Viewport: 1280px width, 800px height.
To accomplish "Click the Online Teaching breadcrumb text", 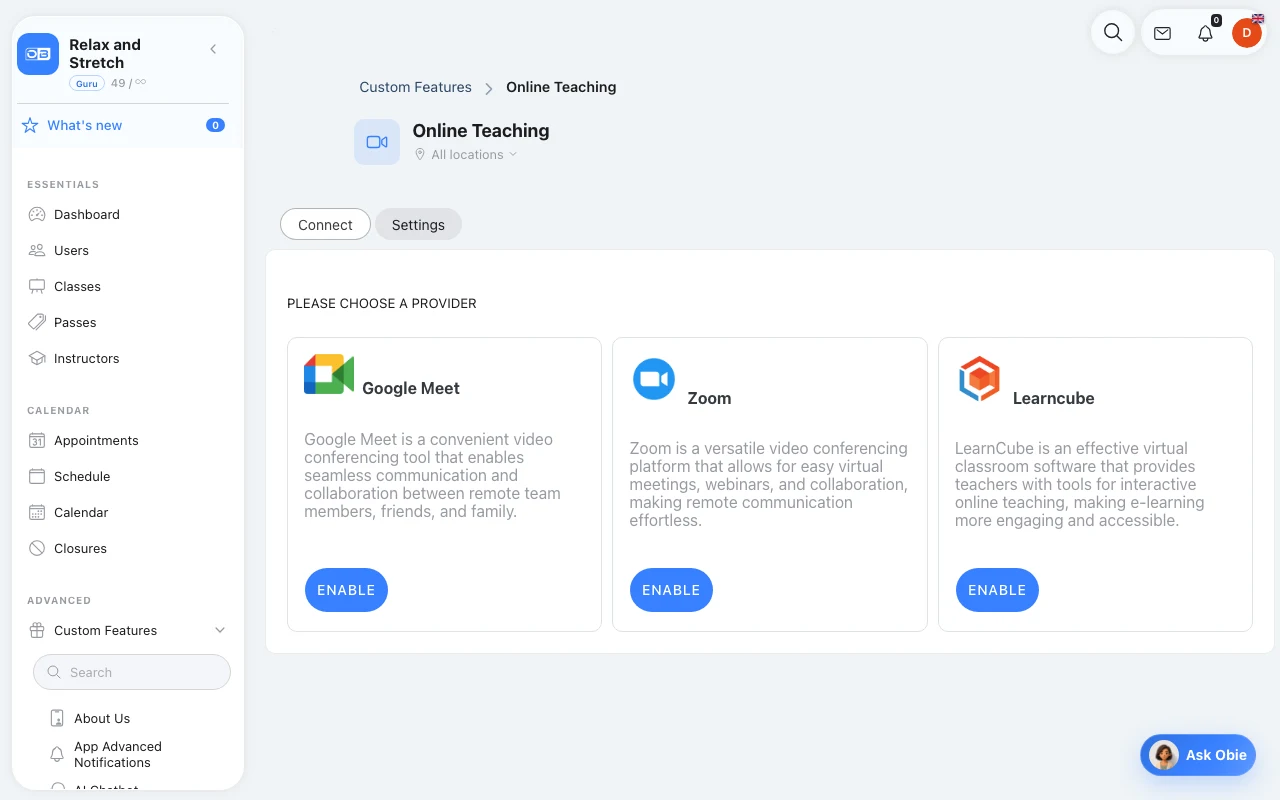I will coord(561,87).
